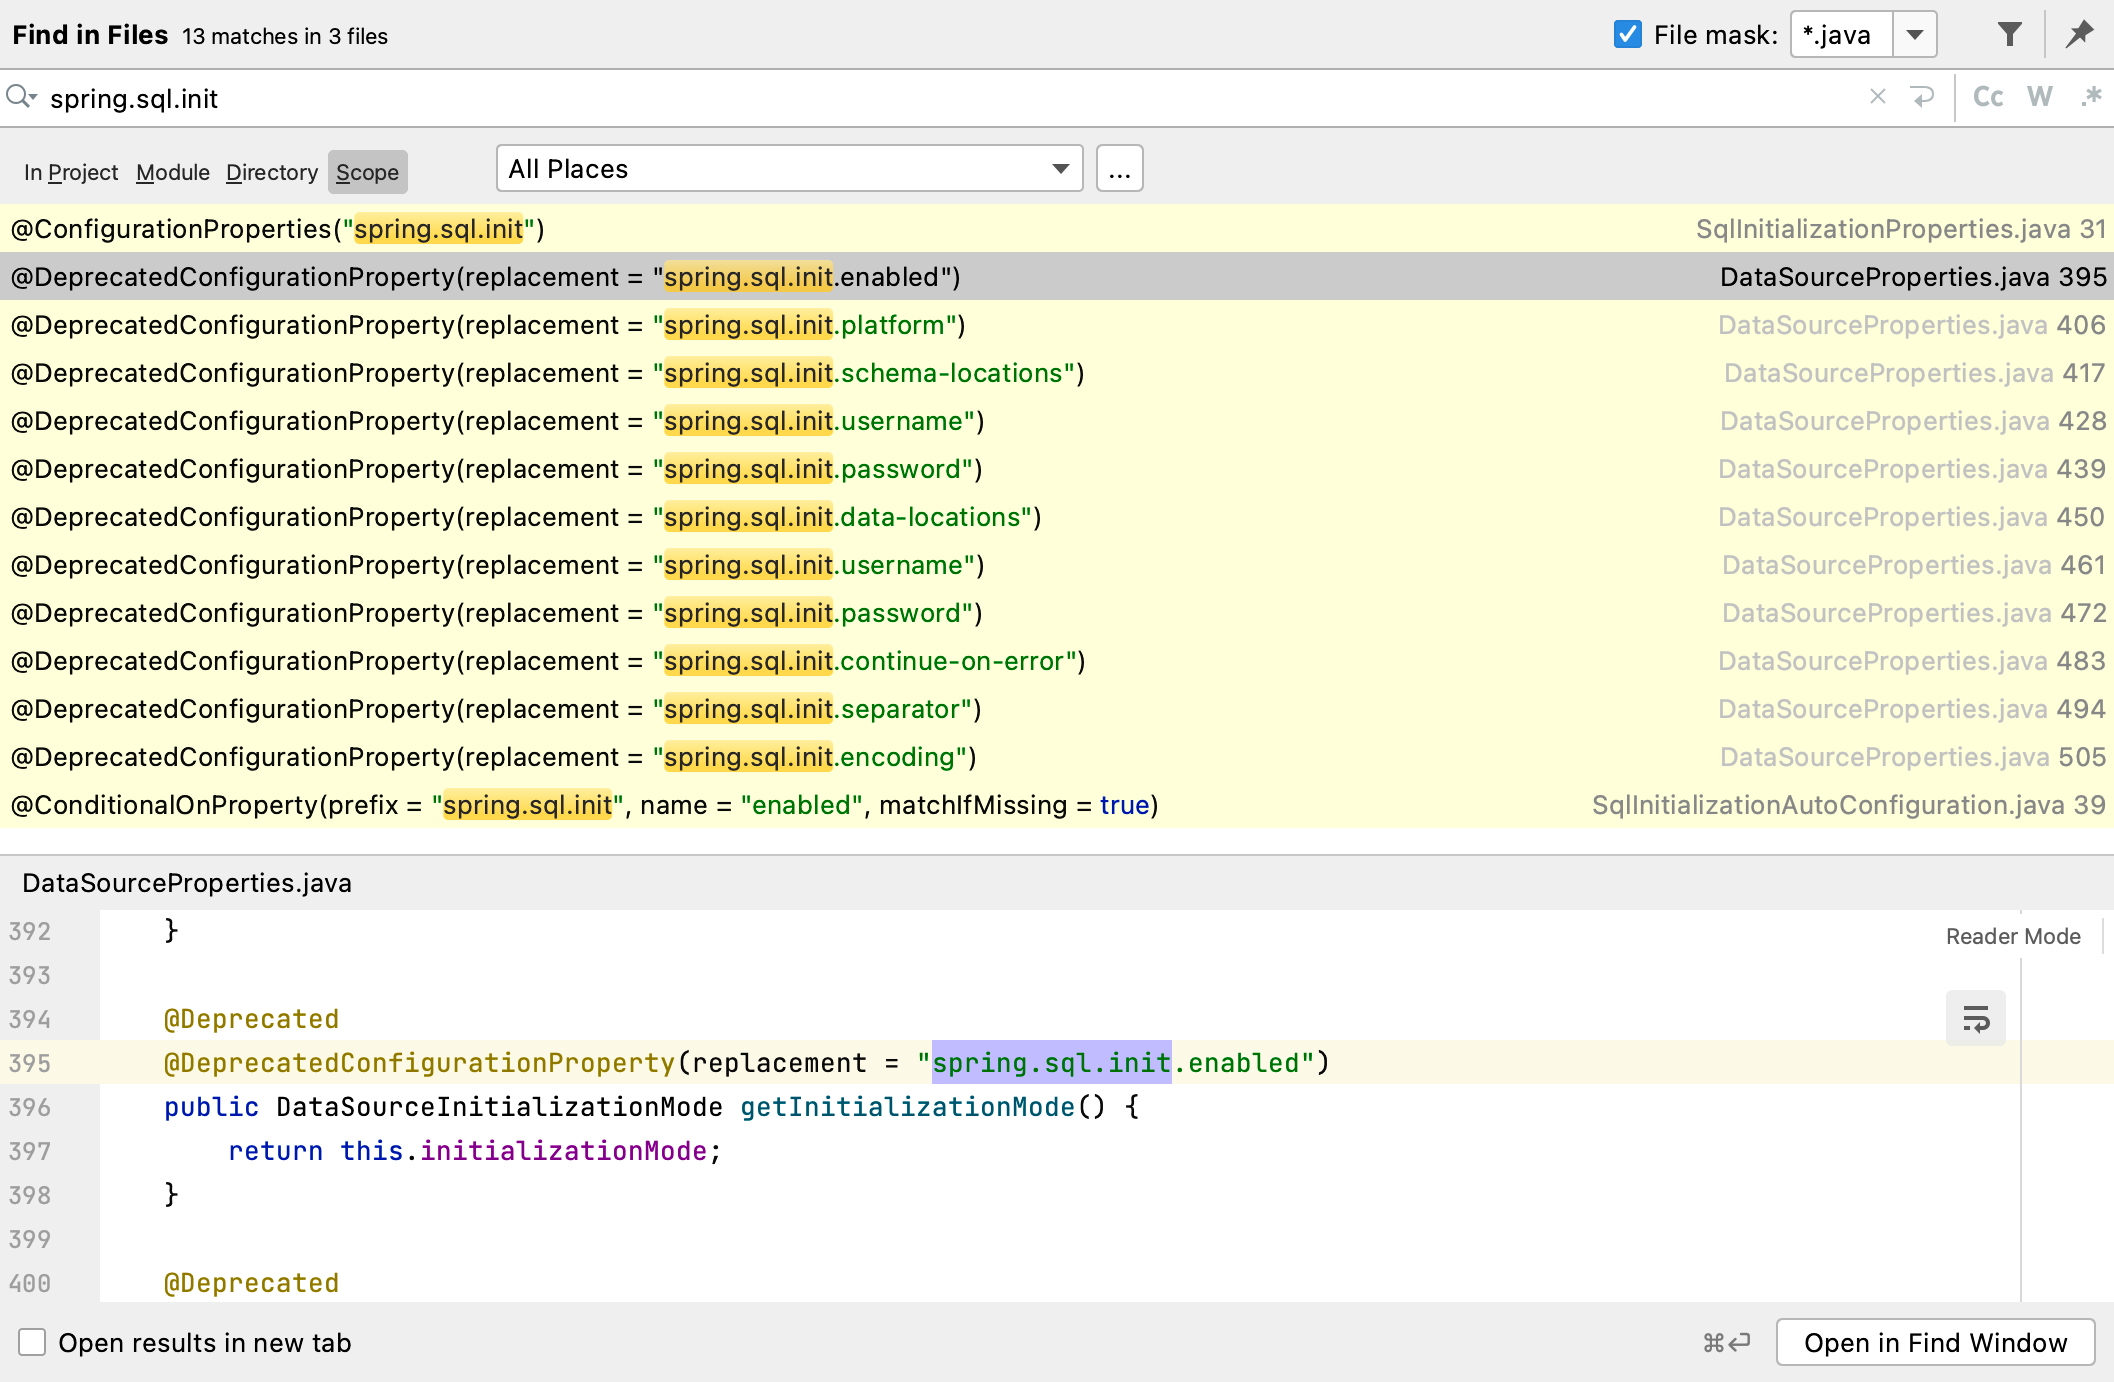Viewport: 2114px width, 1382px height.
Task: Switch search scope to In Project
Action: (70, 171)
